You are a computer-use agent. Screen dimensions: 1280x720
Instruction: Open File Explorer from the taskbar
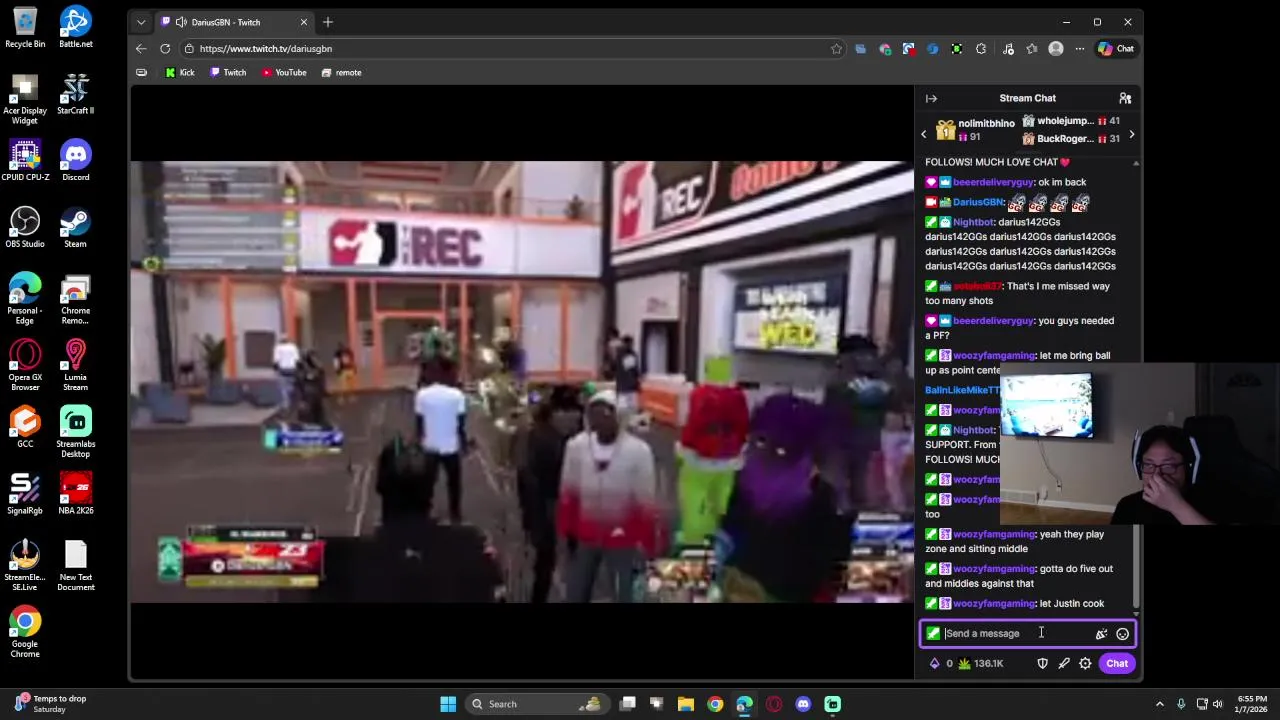(686, 704)
